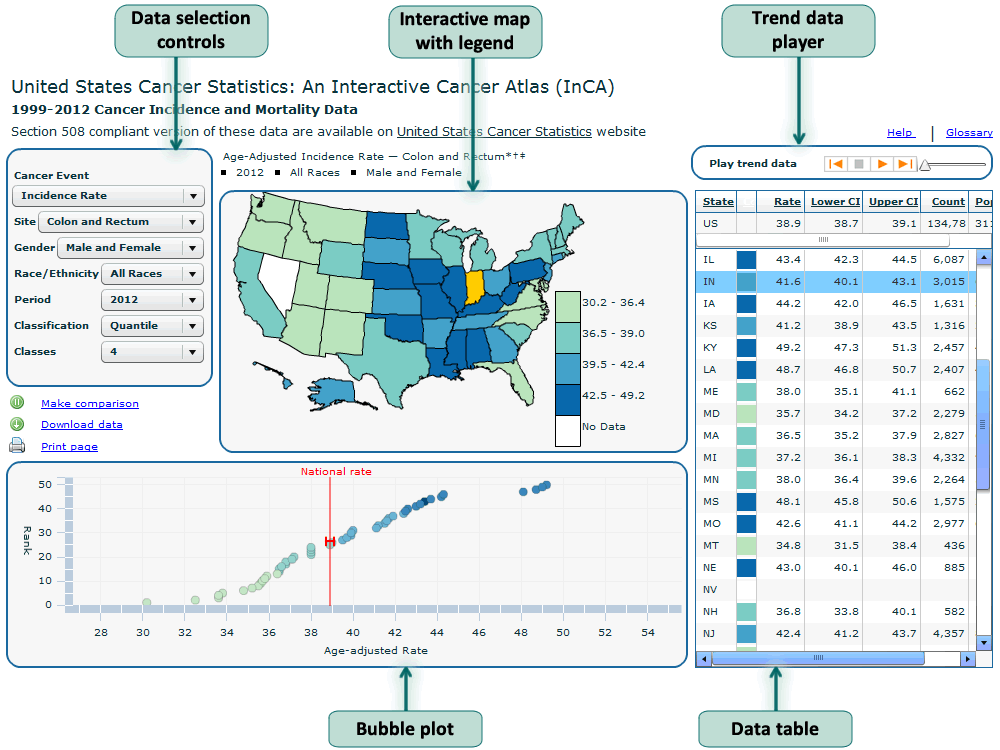Sort table by Rate column header

tap(787, 202)
